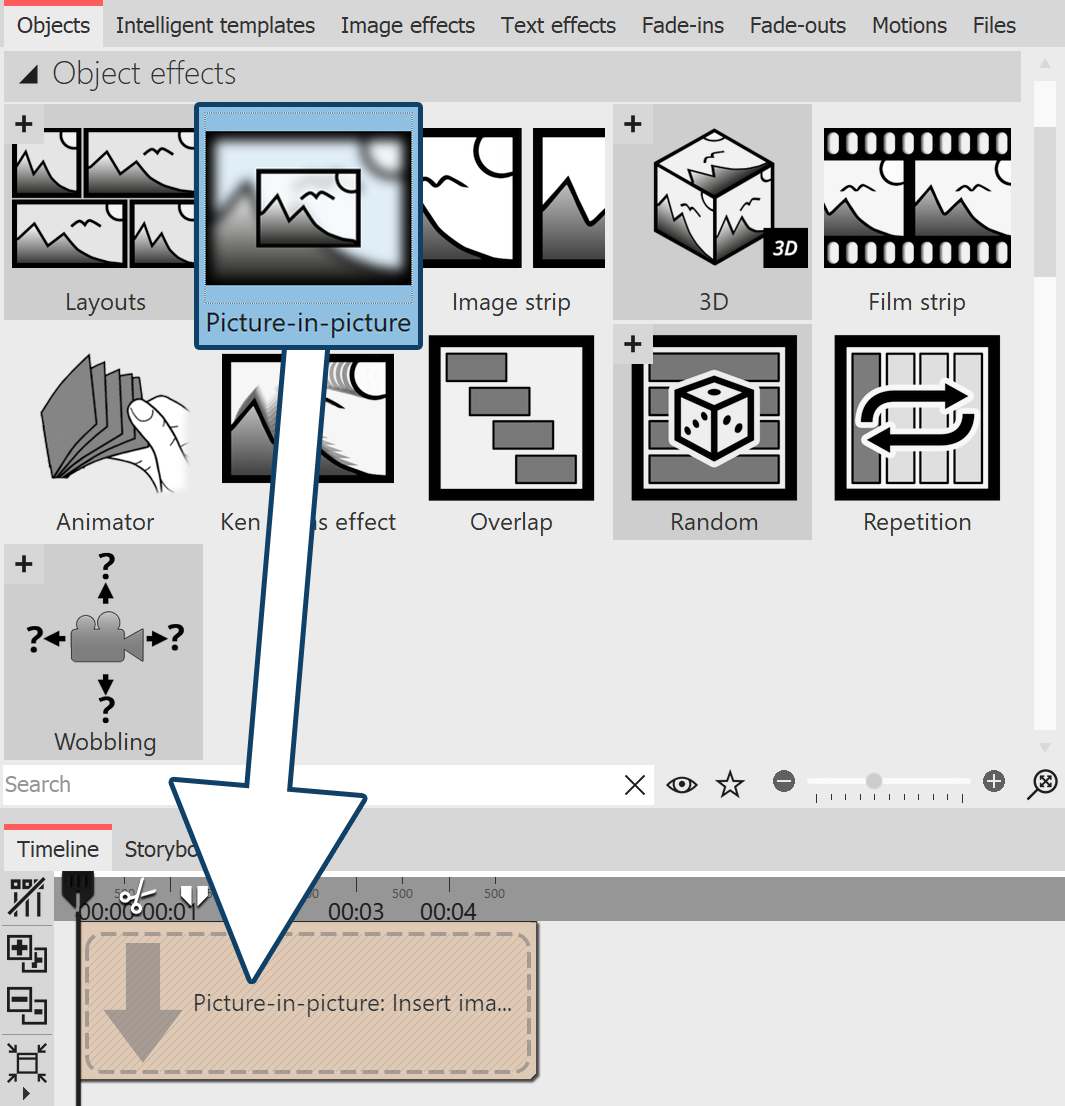1065x1106 pixels.
Task: Expand the Layouts effect group
Action: click(24, 124)
